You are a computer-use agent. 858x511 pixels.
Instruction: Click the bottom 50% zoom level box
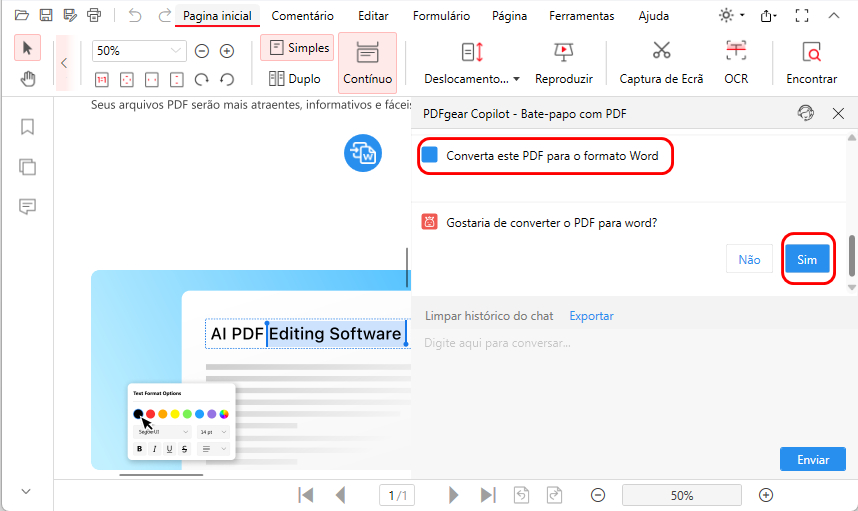[x=682, y=495]
